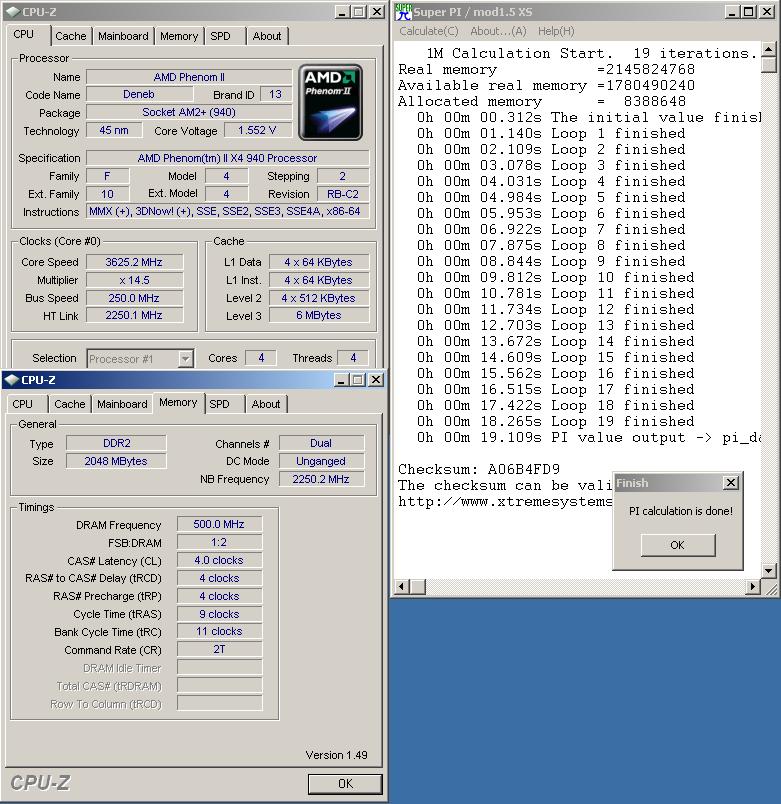The width and height of the screenshot is (781, 804).
Task: Click the Package value Socket AM2+ (940)
Action: pos(189,112)
